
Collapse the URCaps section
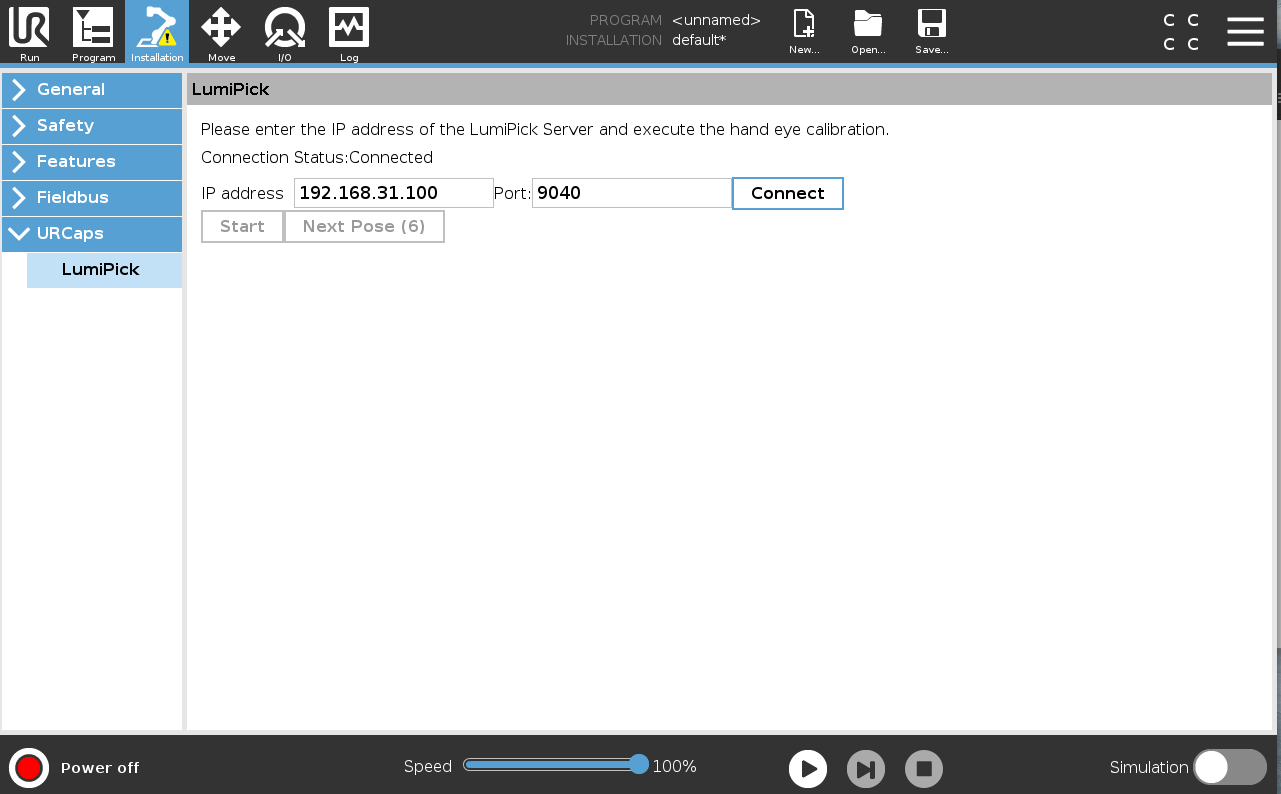tap(92, 234)
